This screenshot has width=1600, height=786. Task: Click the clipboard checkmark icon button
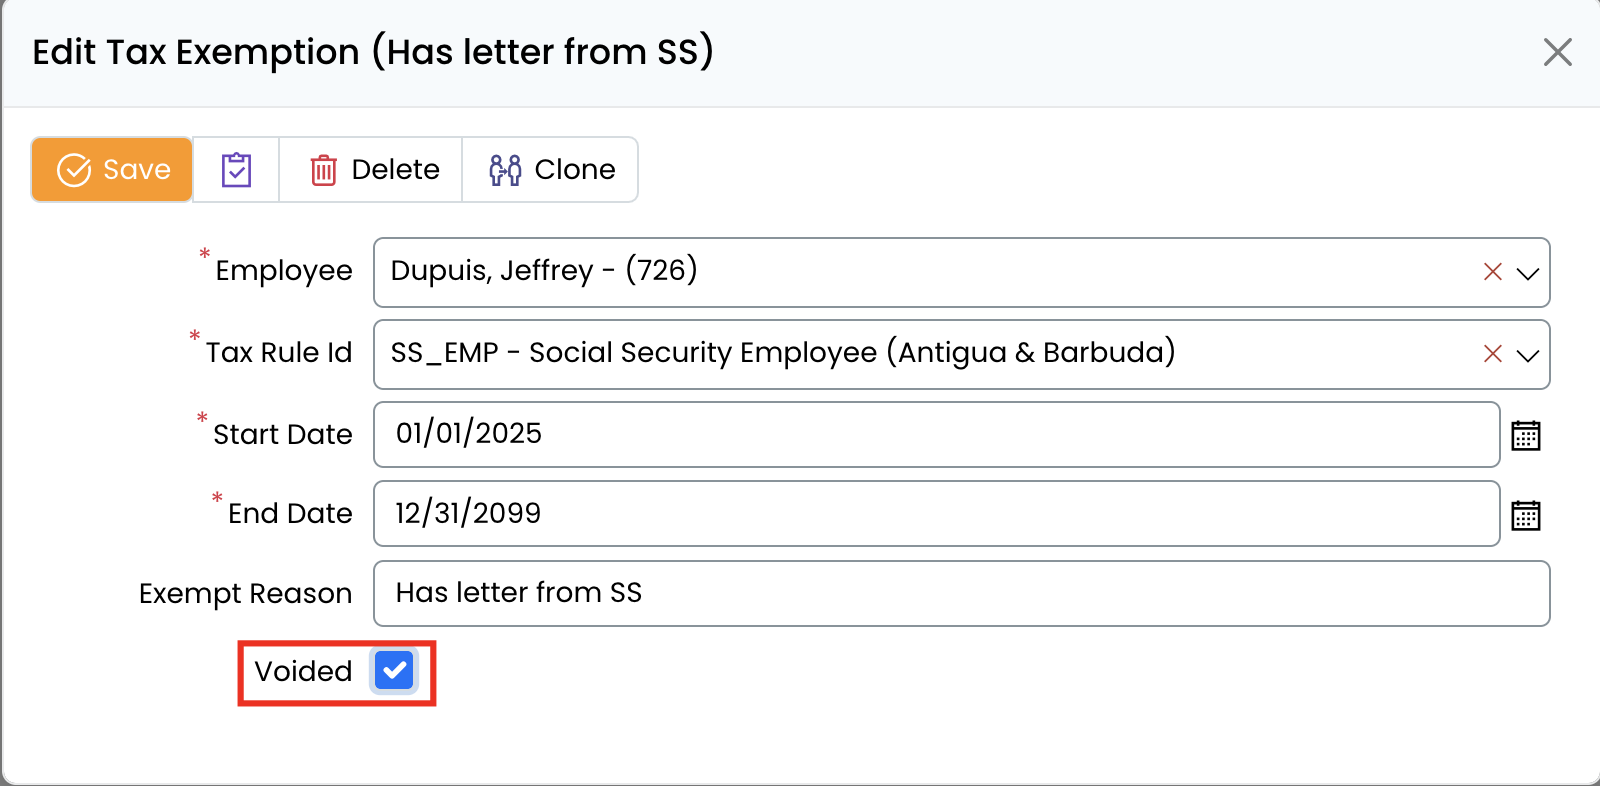pos(236,170)
